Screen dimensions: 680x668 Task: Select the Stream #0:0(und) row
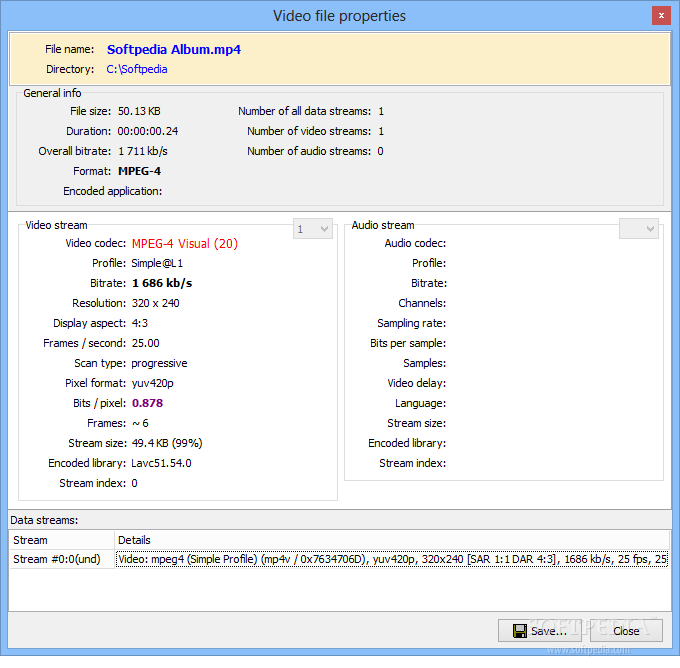pyautogui.click(x=338, y=559)
